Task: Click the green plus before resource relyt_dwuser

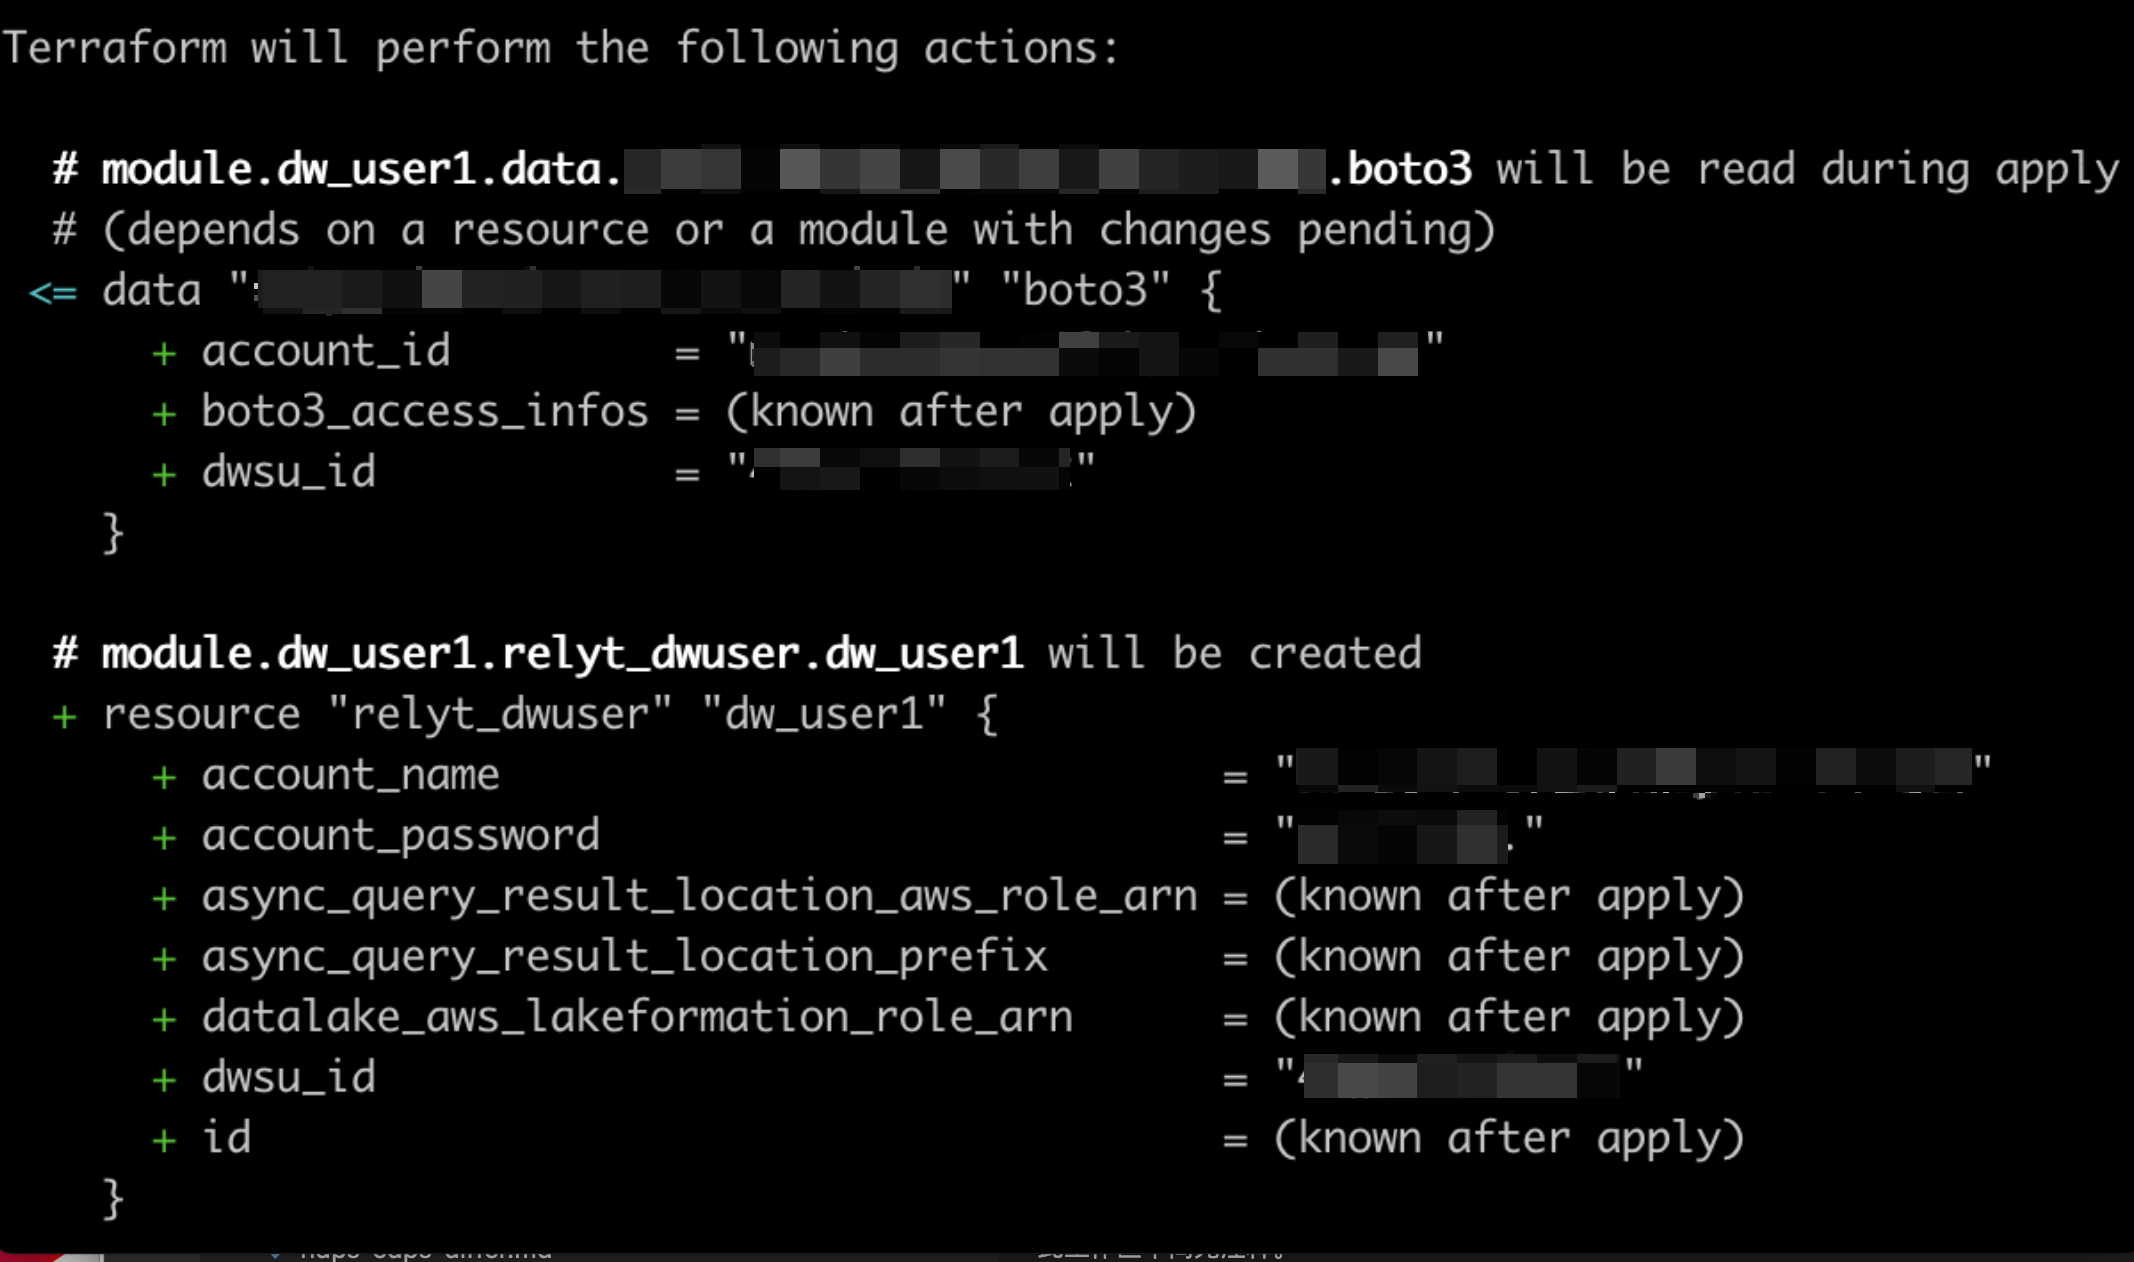Action: click(x=65, y=717)
